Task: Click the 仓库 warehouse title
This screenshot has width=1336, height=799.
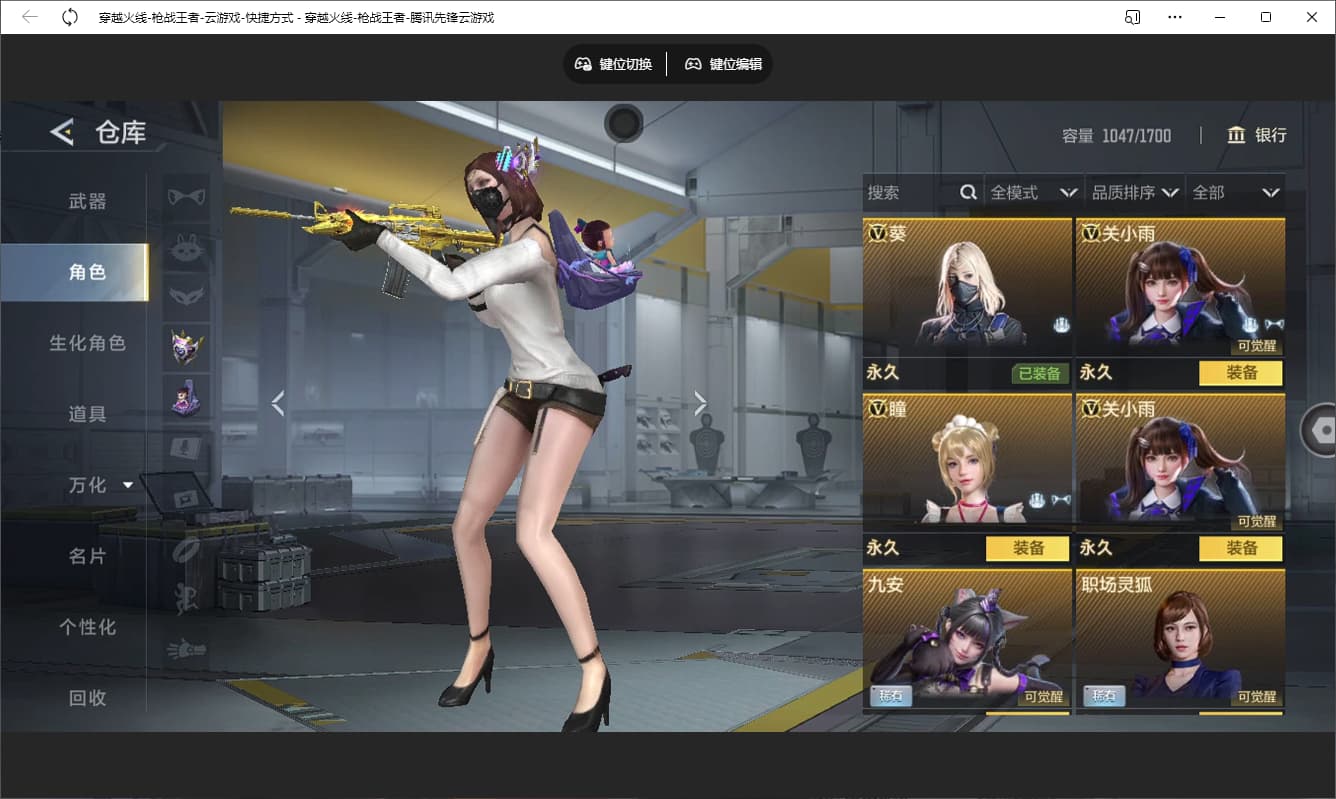Action: coord(121,132)
